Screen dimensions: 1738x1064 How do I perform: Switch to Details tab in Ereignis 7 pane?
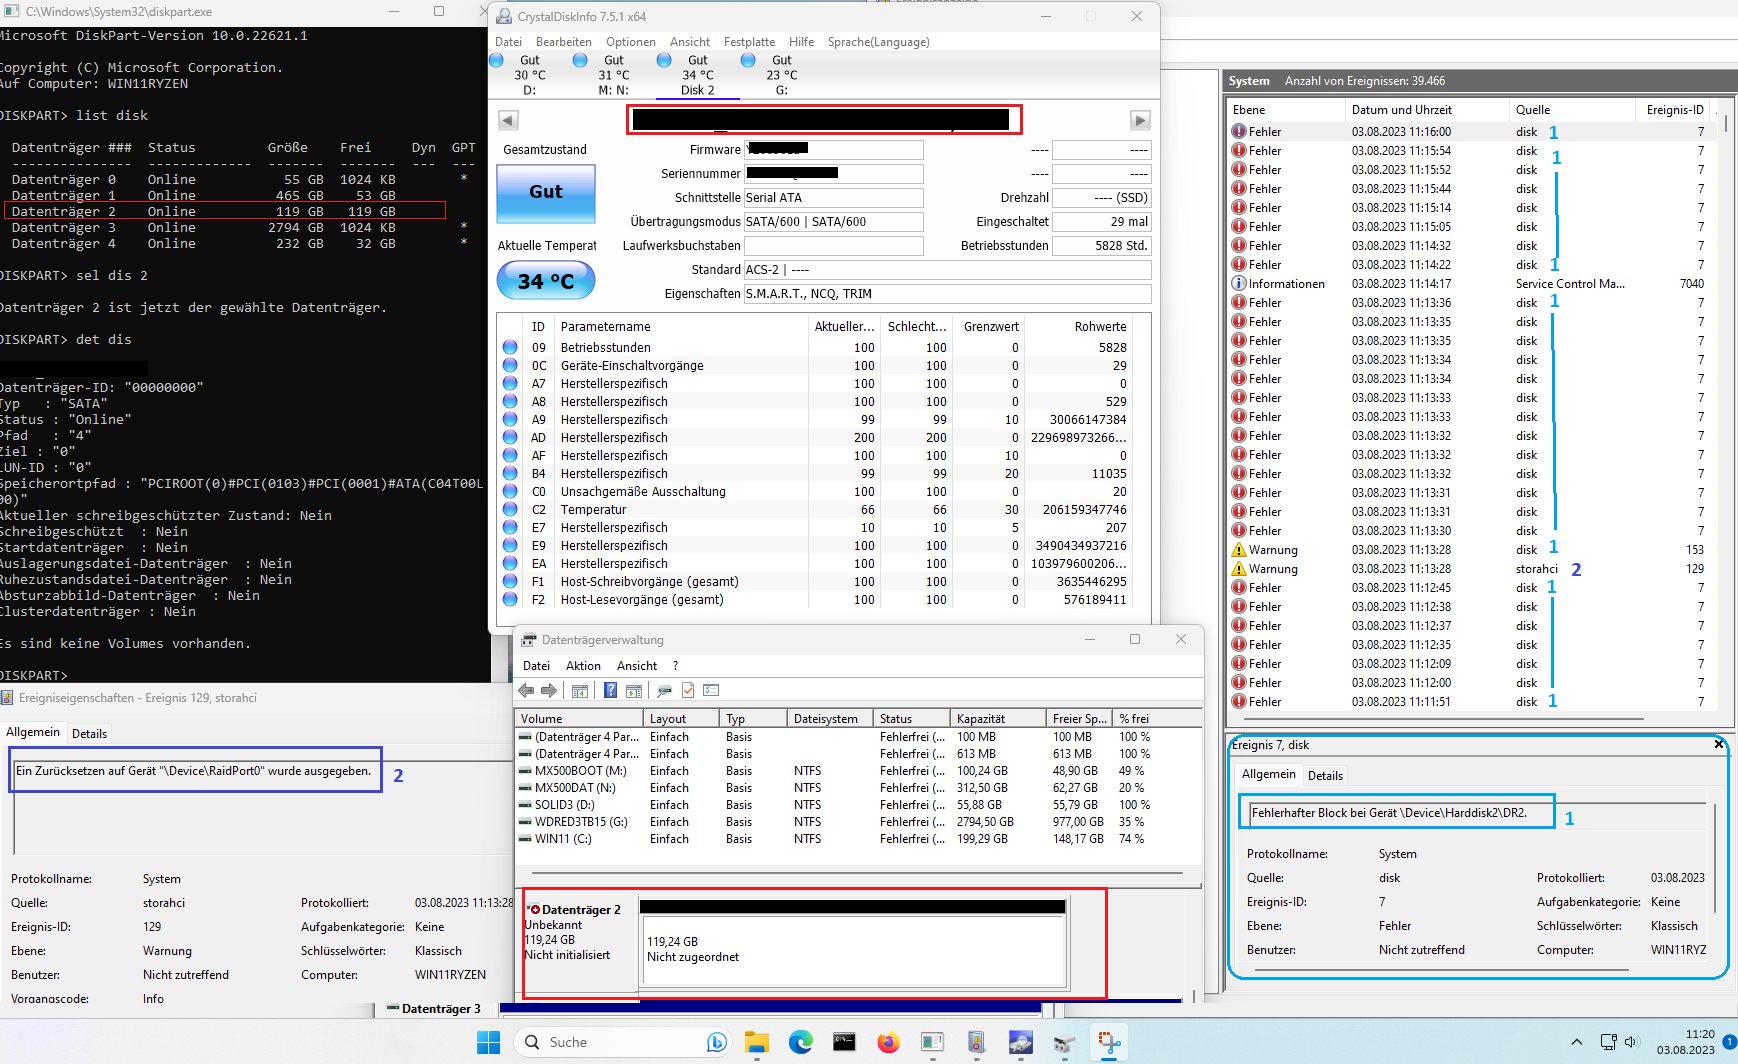coord(1325,776)
